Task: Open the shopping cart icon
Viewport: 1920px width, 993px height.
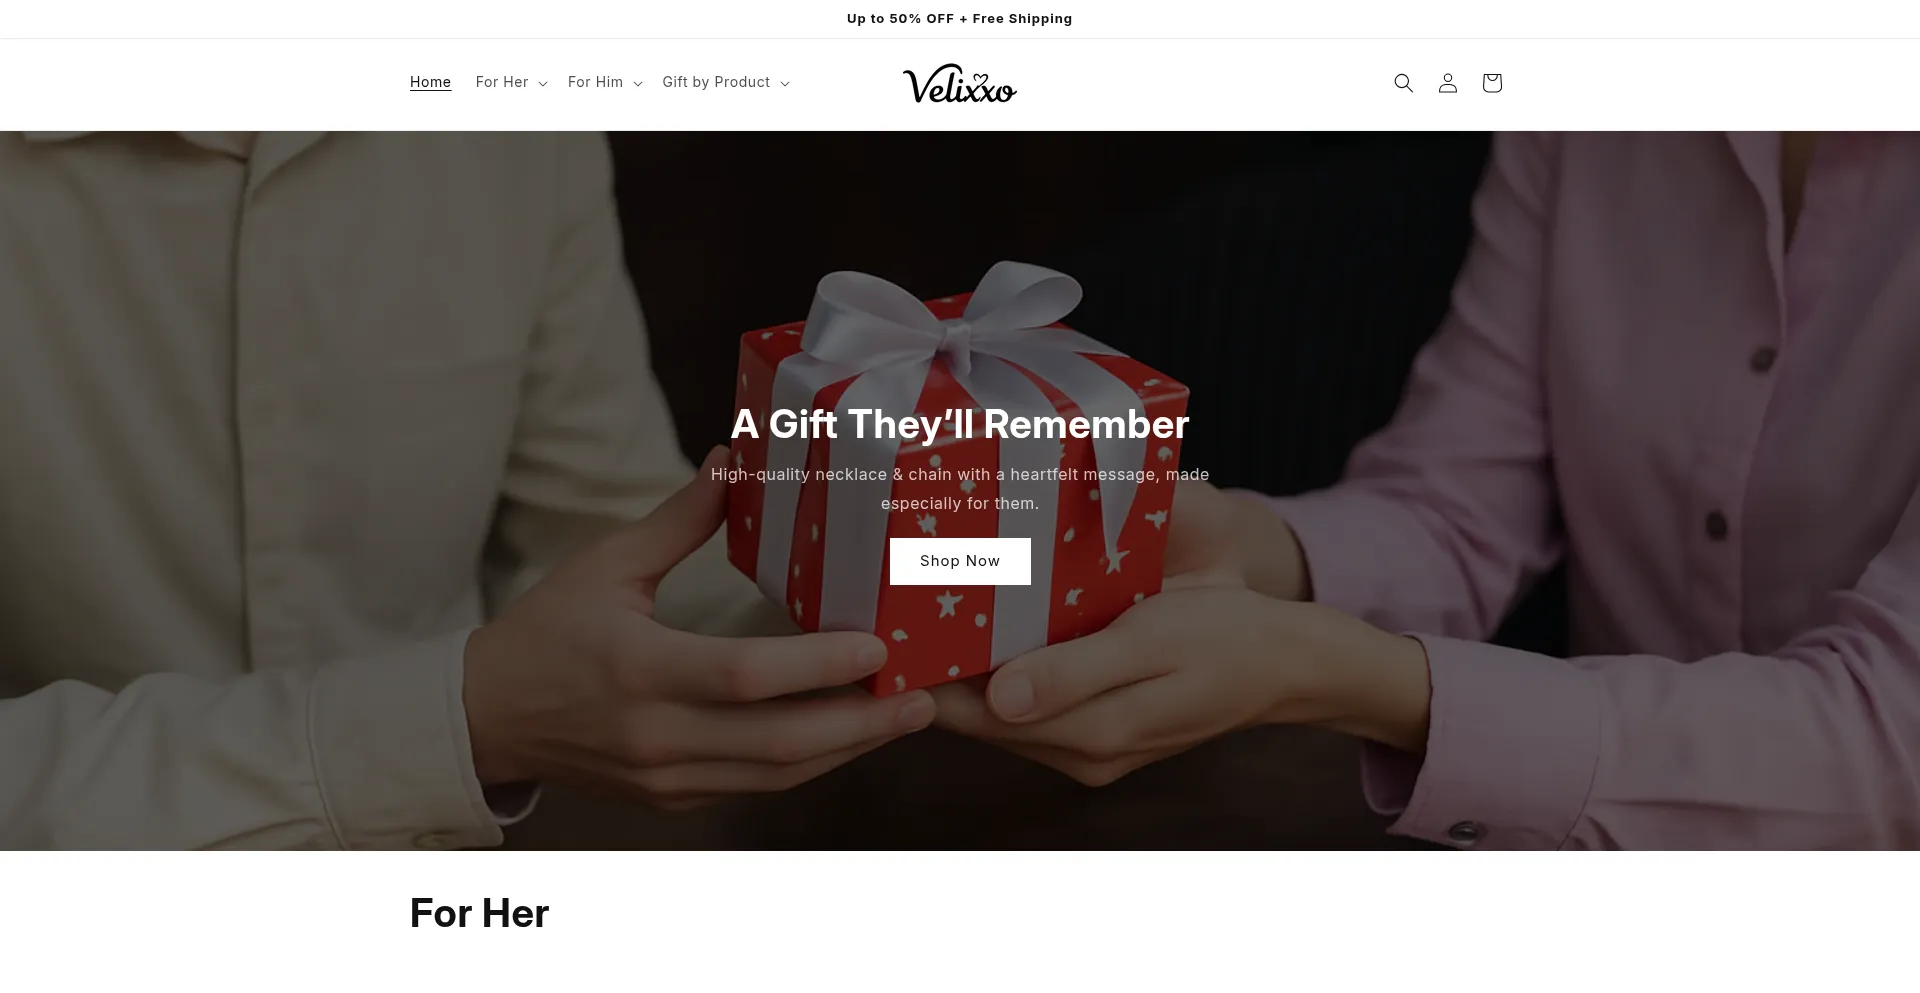Action: click(1491, 83)
